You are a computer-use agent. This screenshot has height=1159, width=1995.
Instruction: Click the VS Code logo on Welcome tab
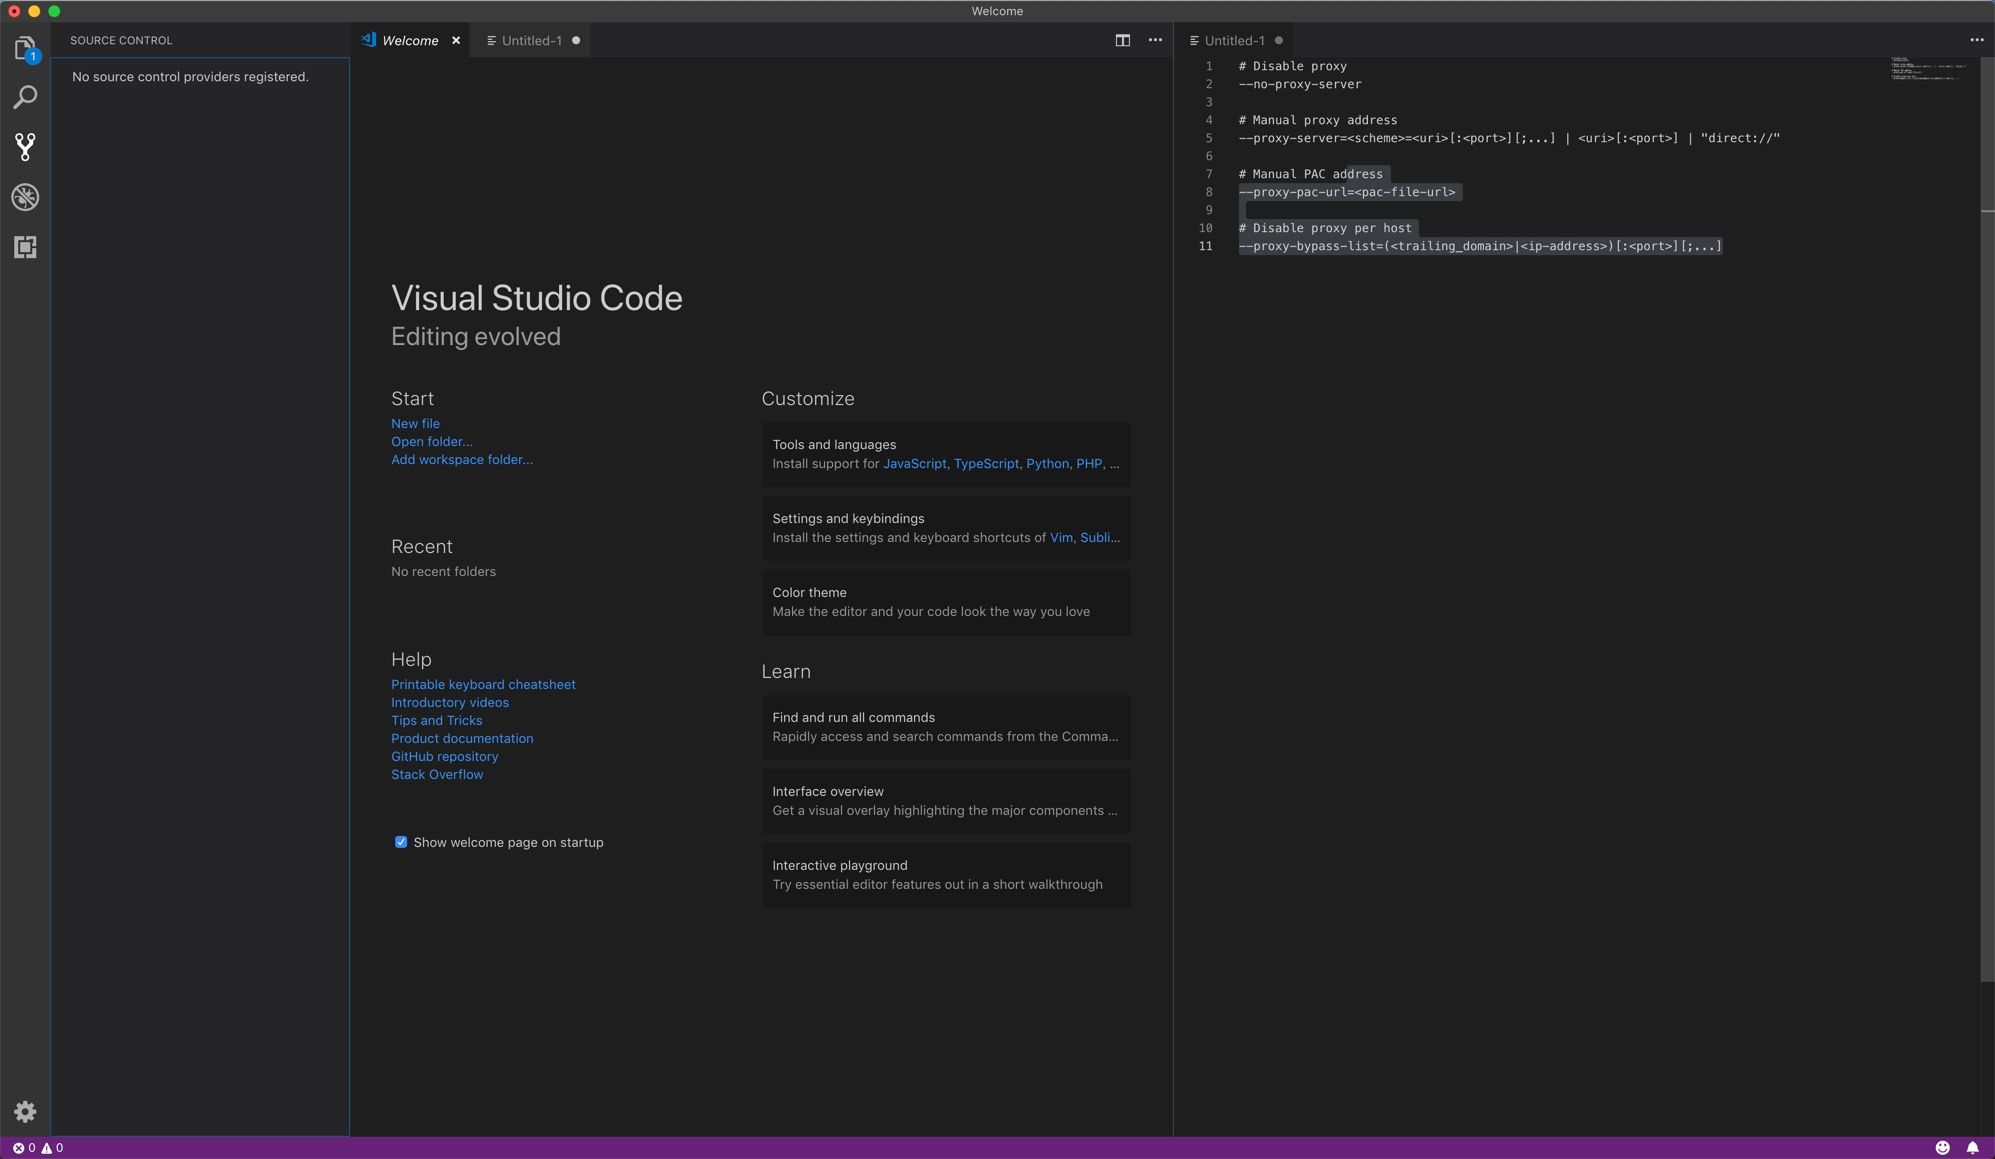[x=369, y=40]
